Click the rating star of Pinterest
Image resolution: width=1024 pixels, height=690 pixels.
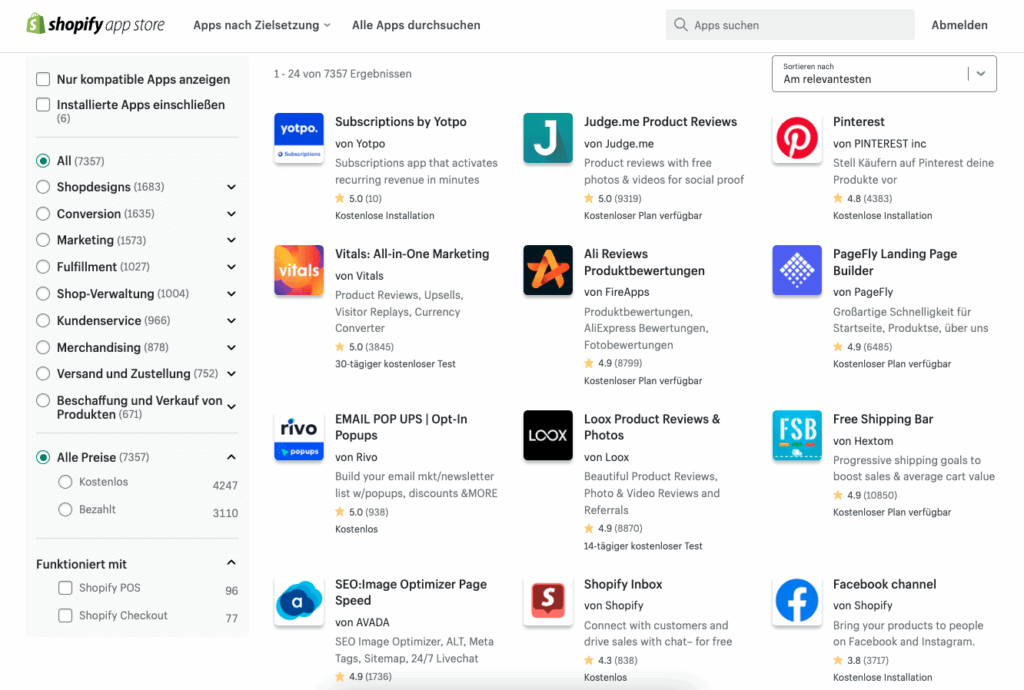click(838, 198)
